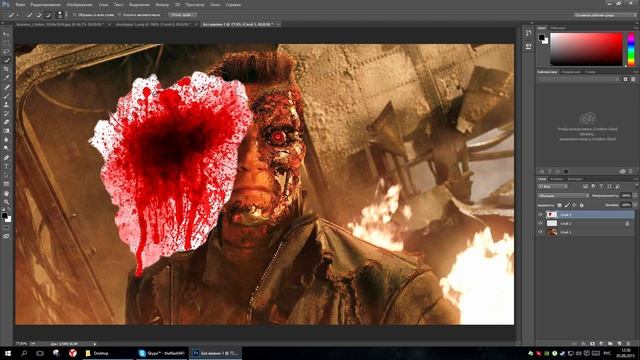Select the Rectangle shape tool
The height and width of the screenshot is (360, 640).
6,184
